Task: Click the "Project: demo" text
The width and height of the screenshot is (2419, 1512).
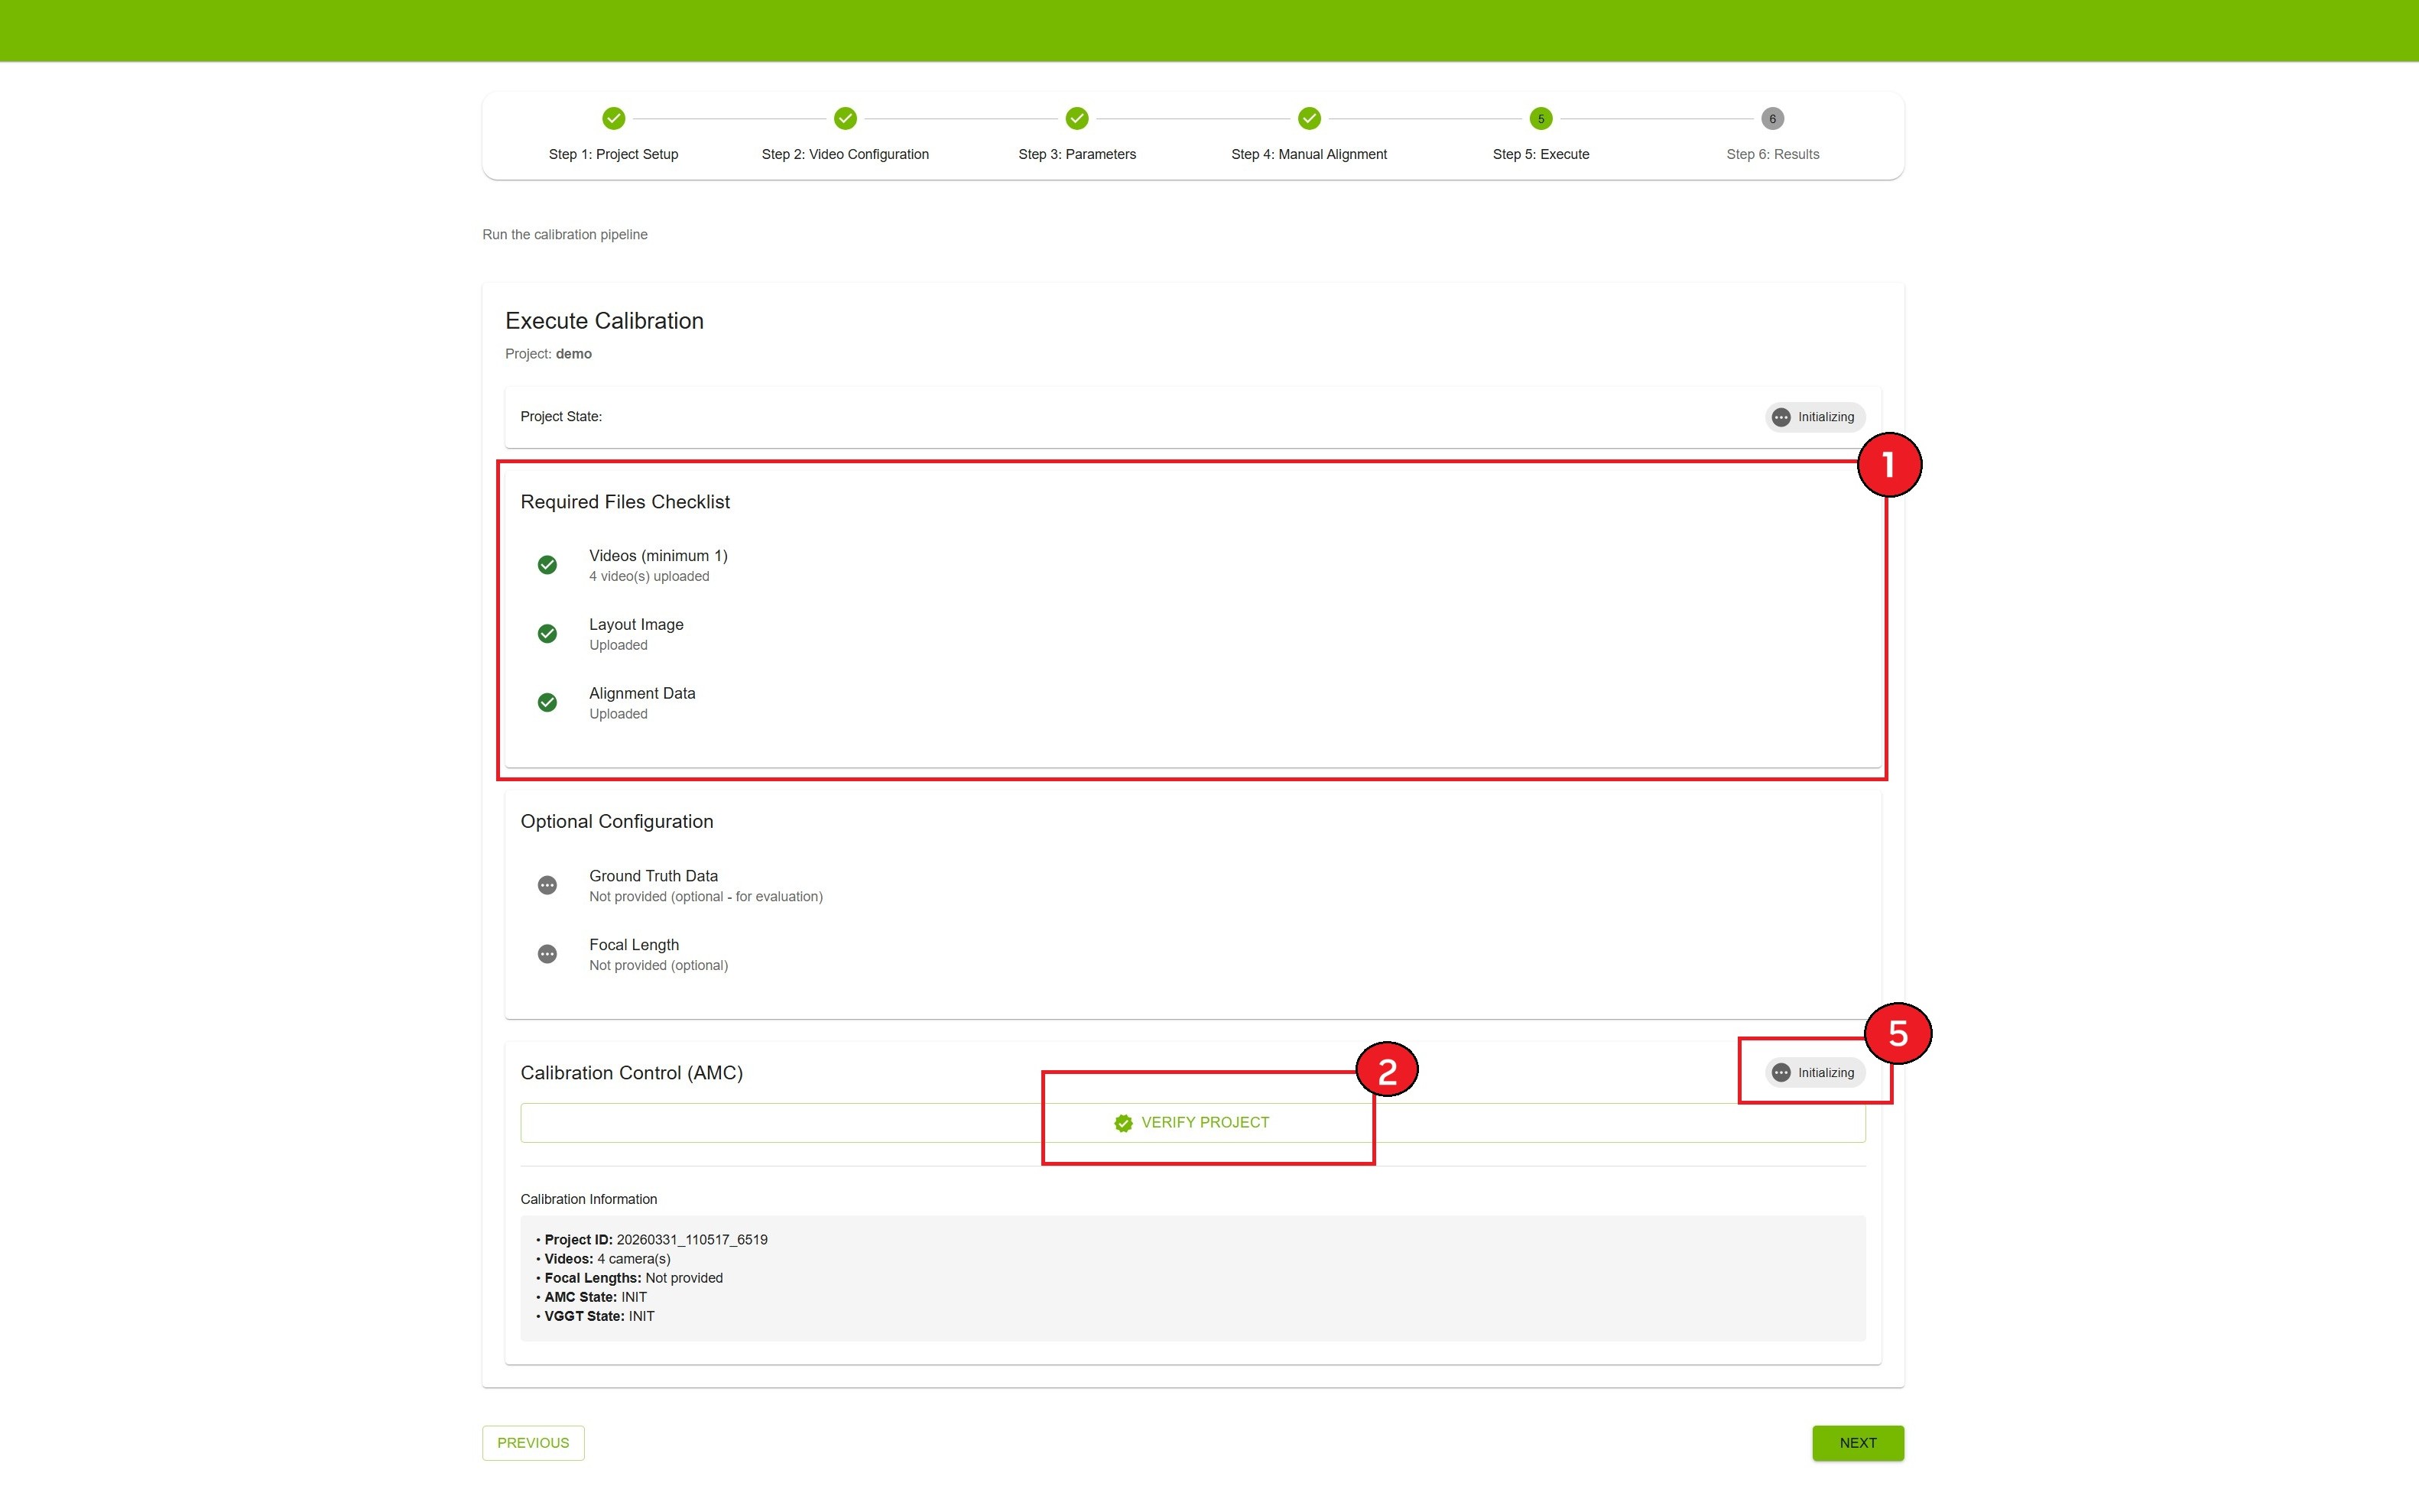Action: pos(548,354)
